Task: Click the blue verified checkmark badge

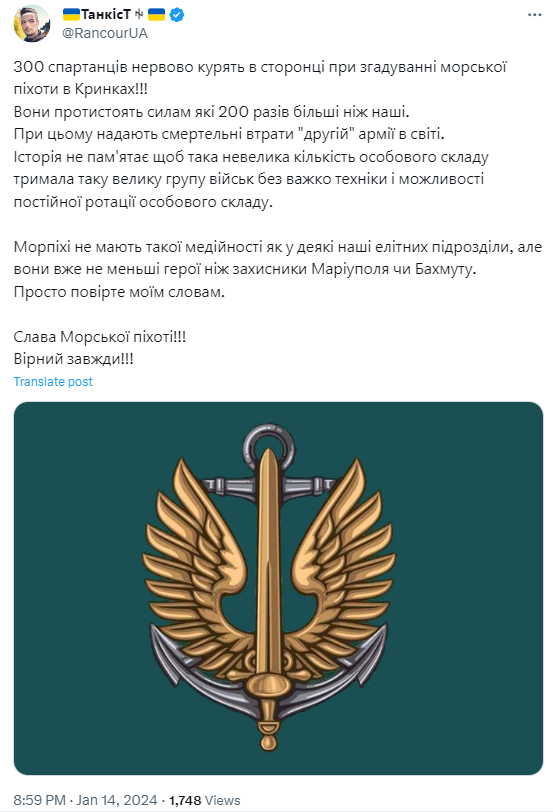Action: pyautogui.click(x=177, y=15)
